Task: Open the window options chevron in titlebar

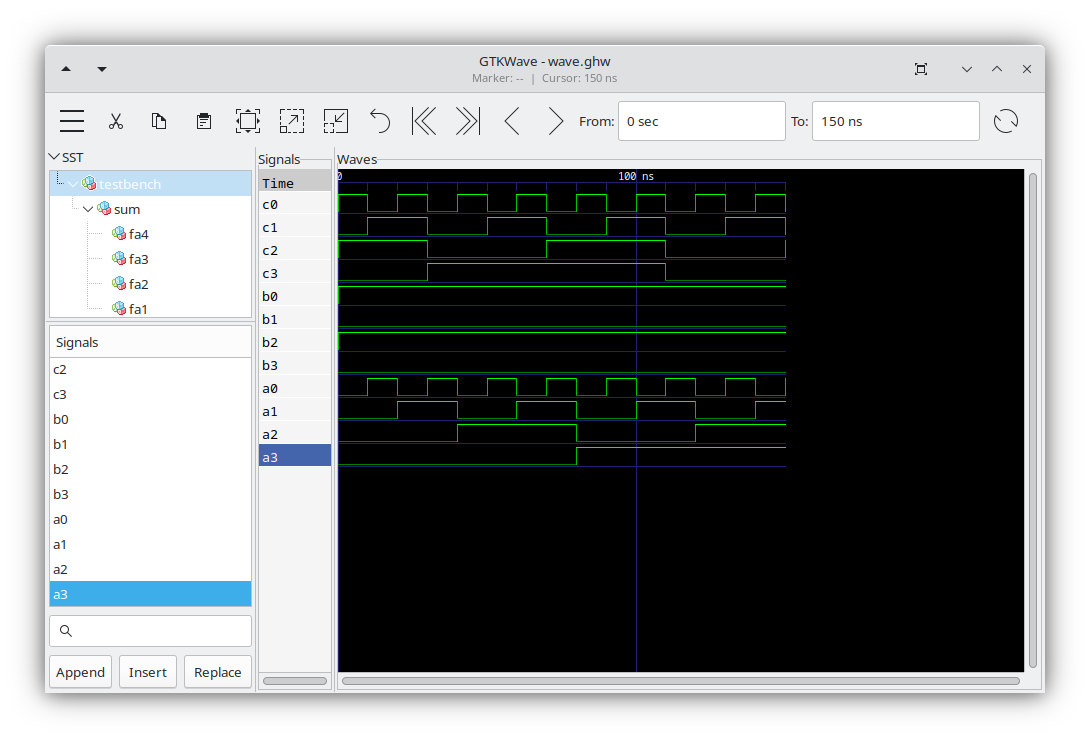Action: (966, 68)
